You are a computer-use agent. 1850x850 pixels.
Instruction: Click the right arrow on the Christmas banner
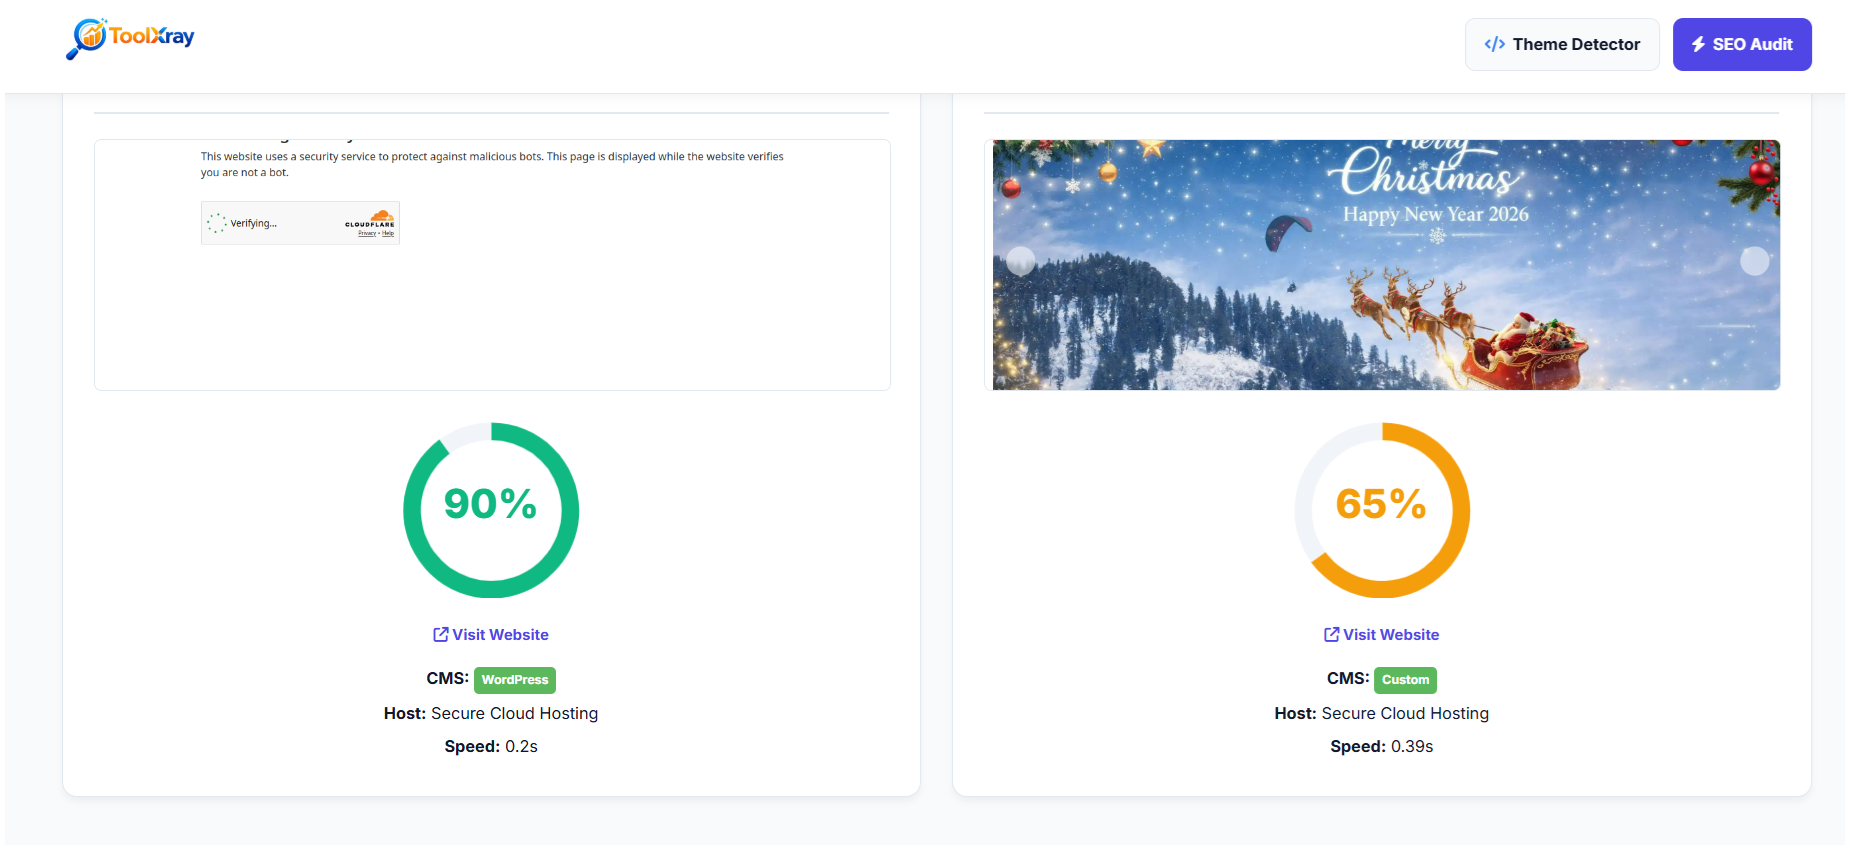(x=1755, y=261)
